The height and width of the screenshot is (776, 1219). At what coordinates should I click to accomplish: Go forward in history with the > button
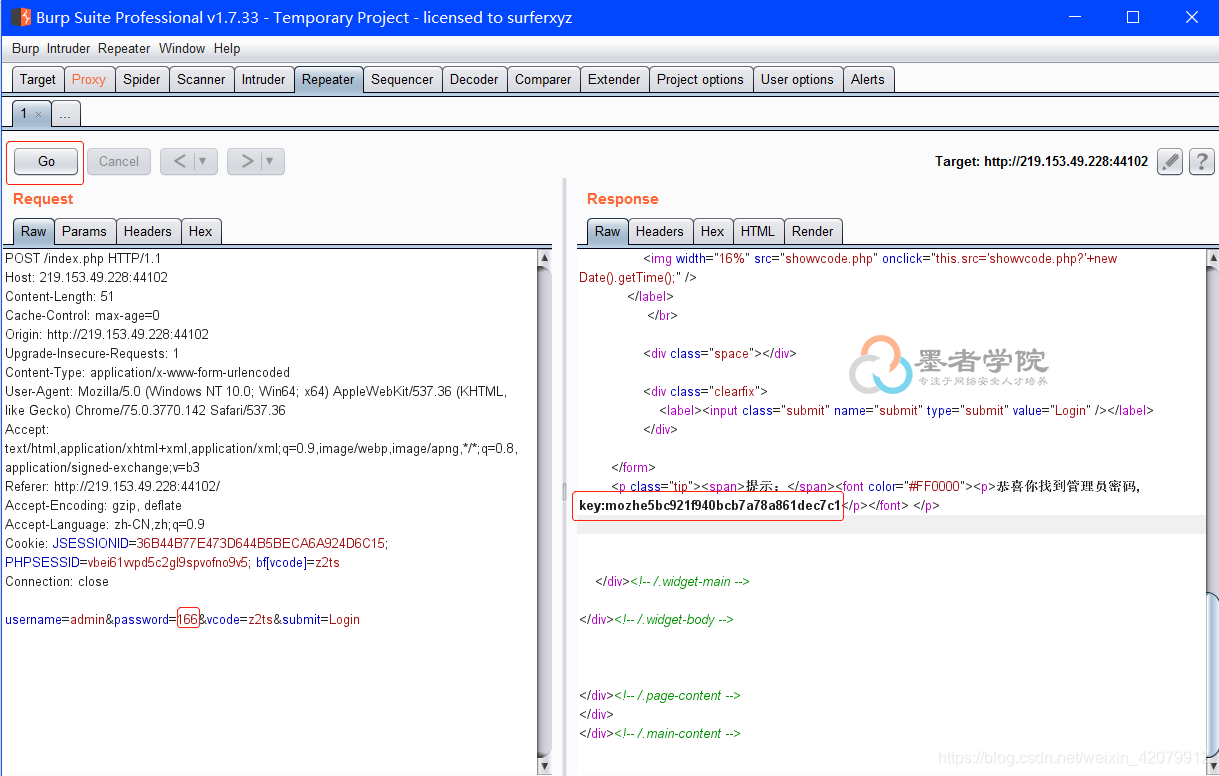(x=245, y=161)
